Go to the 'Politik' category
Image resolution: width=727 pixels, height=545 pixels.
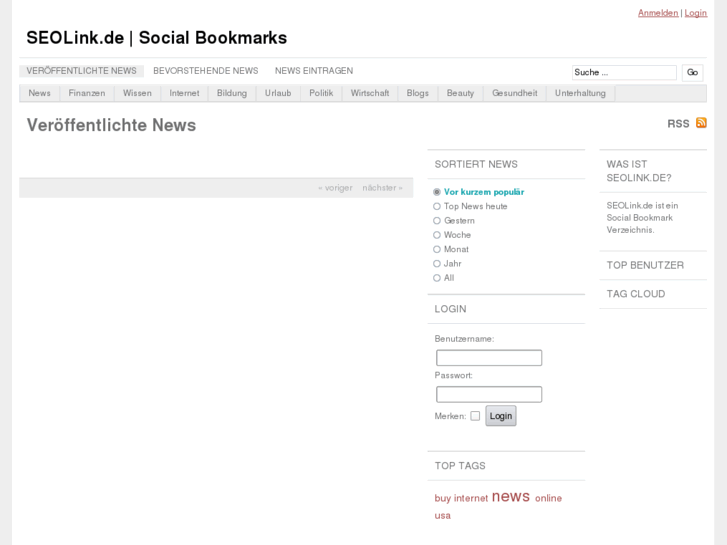click(321, 93)
